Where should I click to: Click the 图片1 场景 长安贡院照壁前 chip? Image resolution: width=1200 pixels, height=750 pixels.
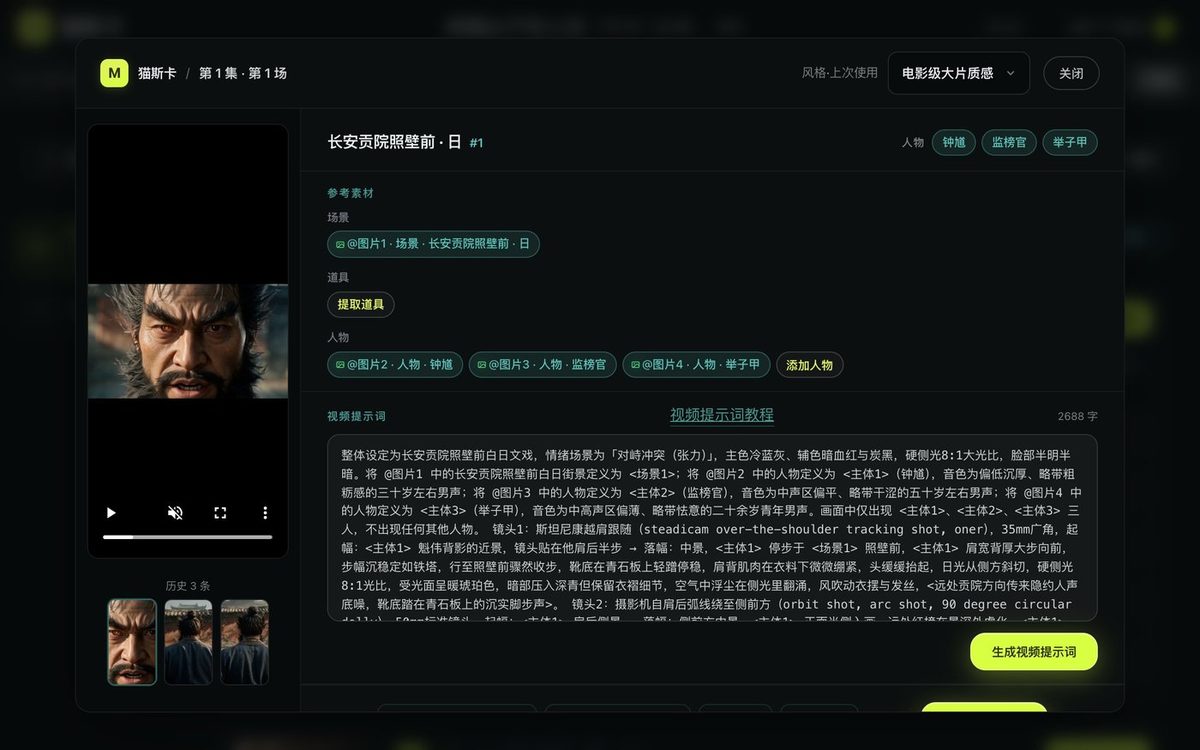[433, 244]
